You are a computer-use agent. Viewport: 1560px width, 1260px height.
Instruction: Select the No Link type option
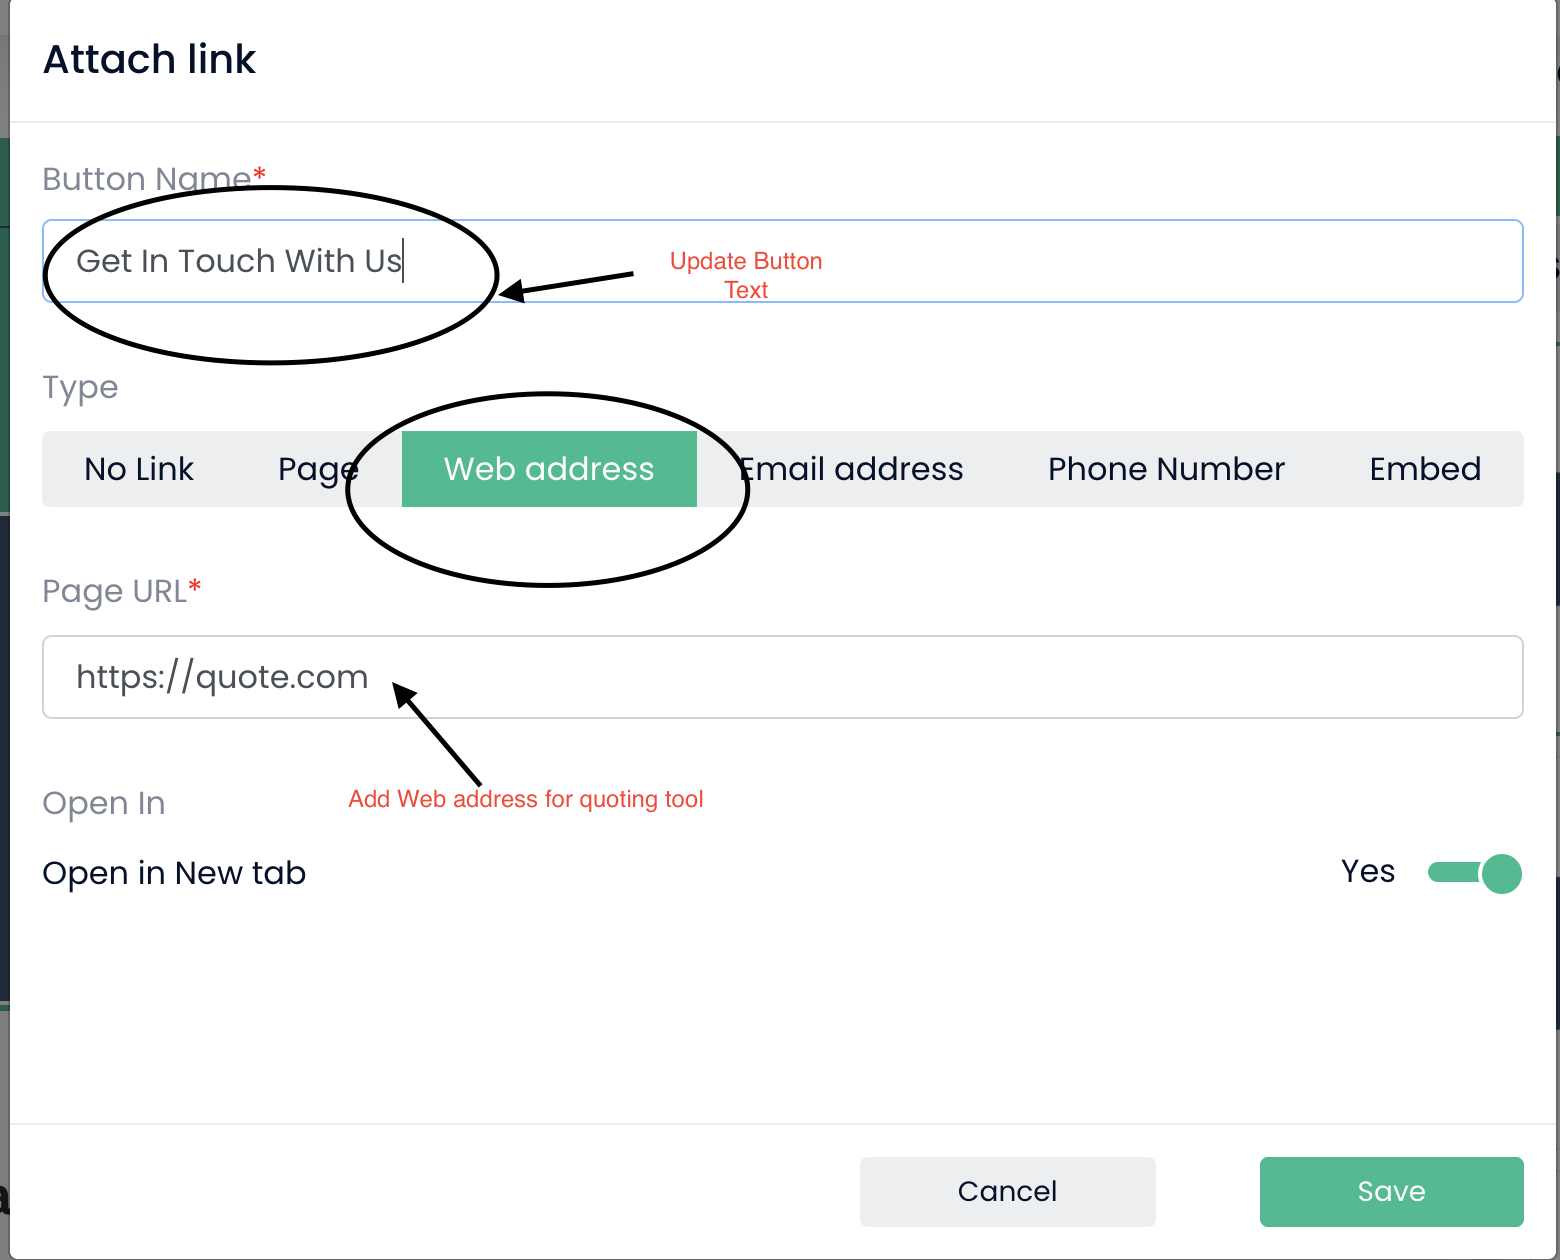[139, 468]
